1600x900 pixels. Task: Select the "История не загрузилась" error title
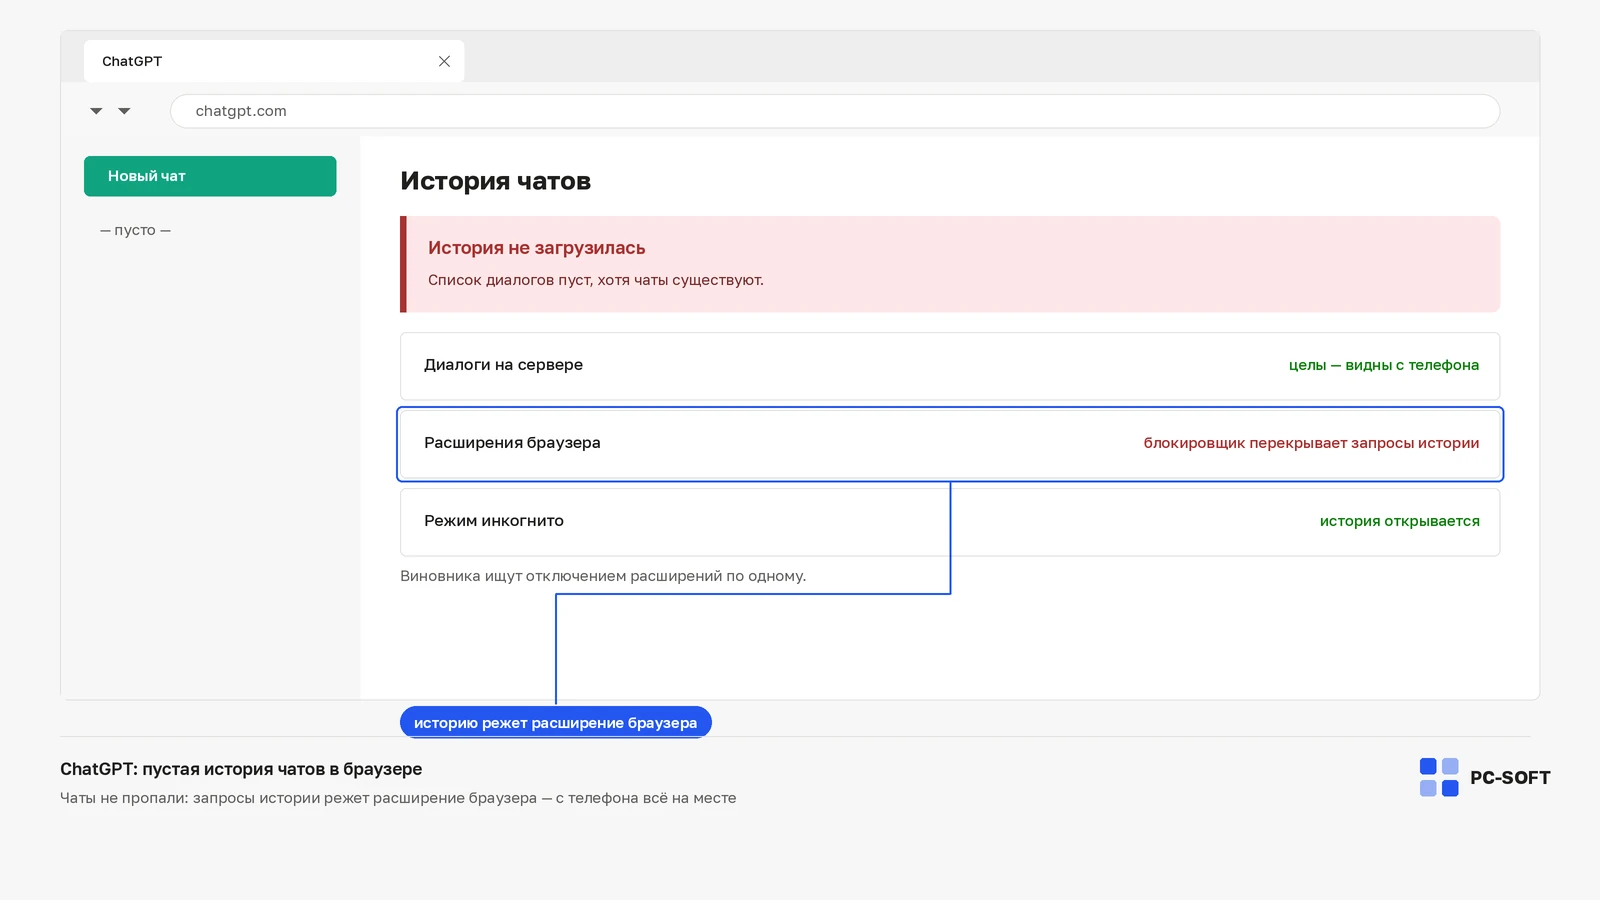536,248
